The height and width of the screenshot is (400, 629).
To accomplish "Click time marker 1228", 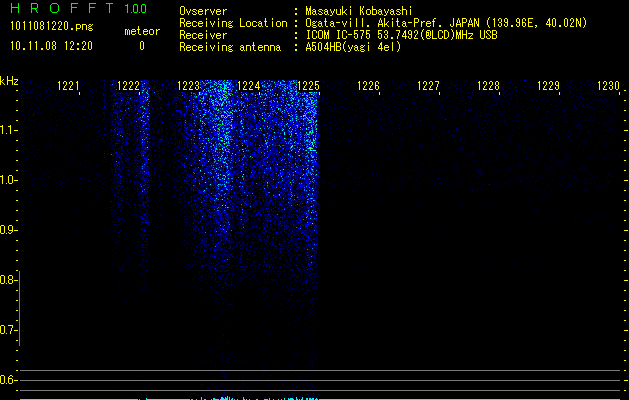I will (x=488, y=85).
